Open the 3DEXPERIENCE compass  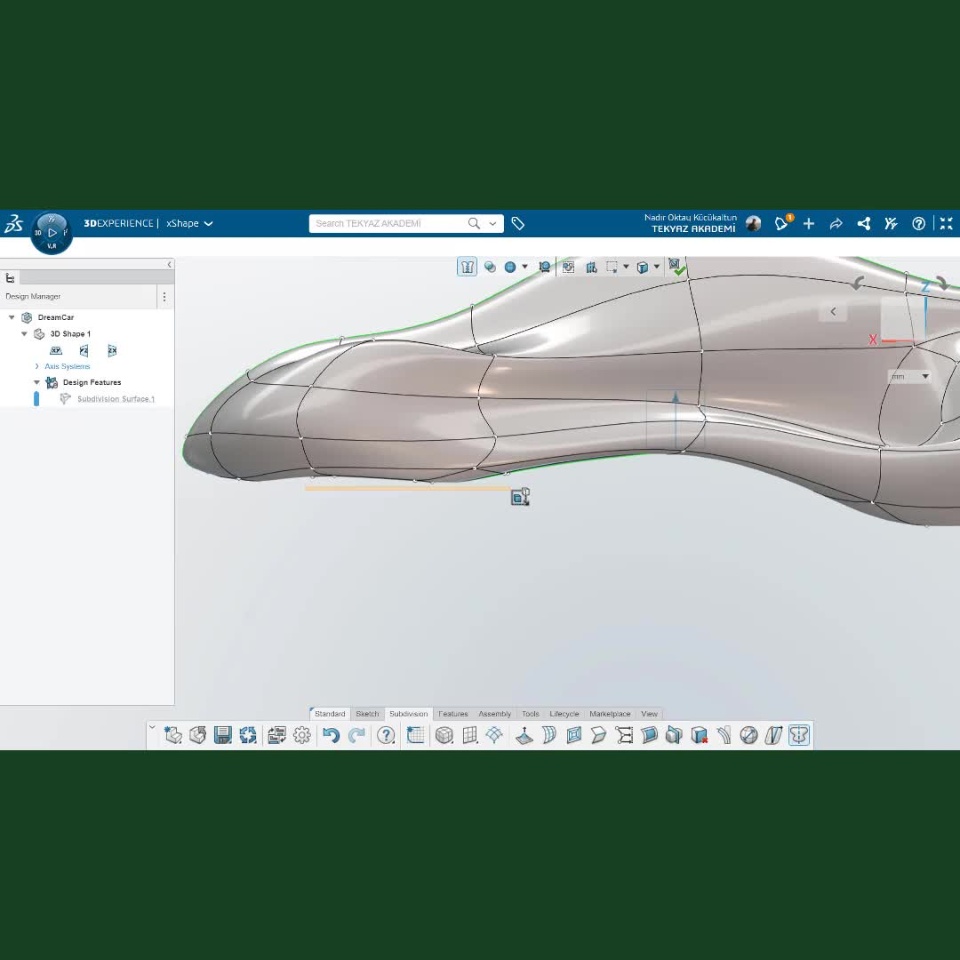click(x=51, y=233)
